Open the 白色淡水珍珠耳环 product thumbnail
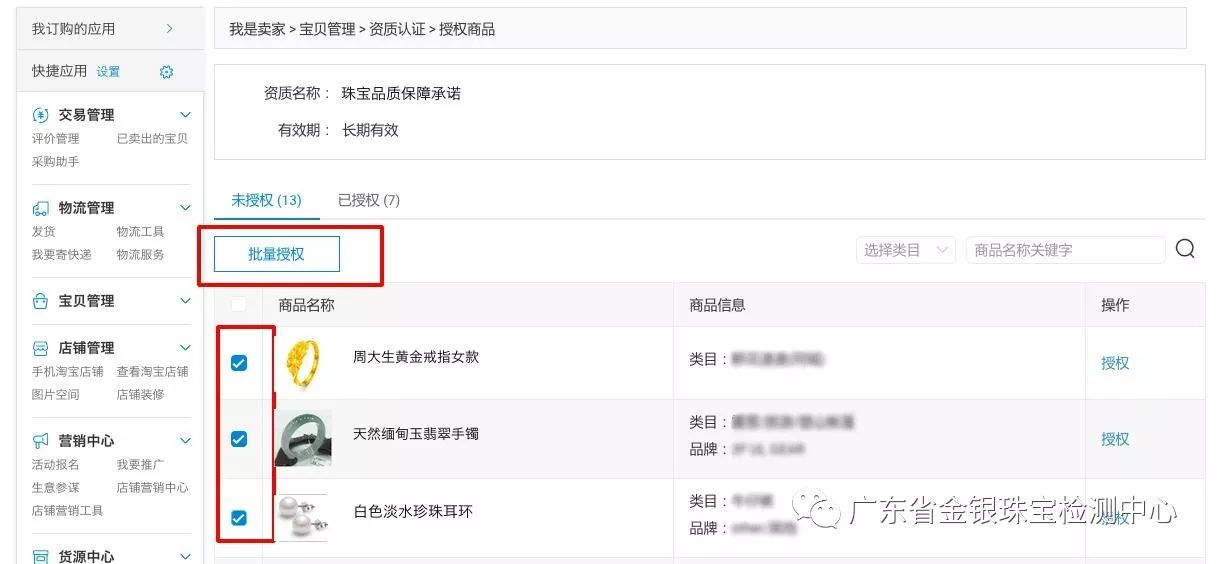Viewport: 1217px width, 564px height. coord(302,517)
